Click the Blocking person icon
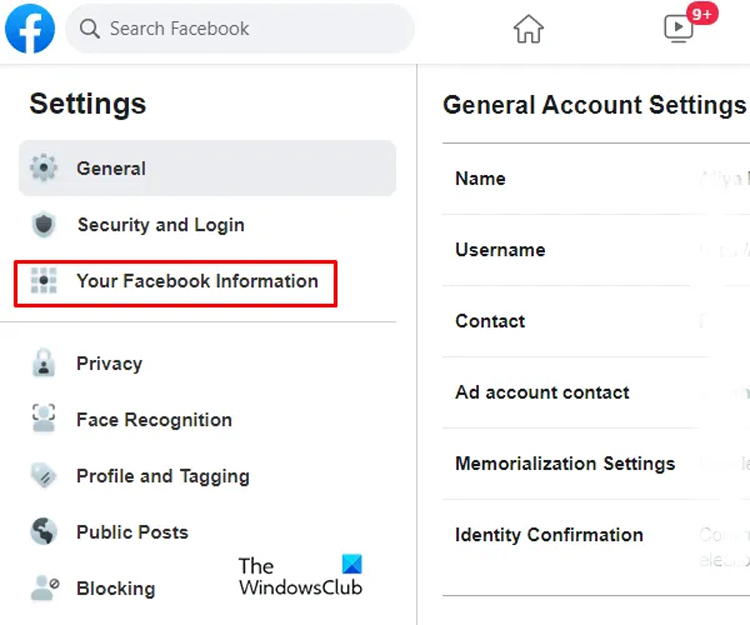 (44, 588)
